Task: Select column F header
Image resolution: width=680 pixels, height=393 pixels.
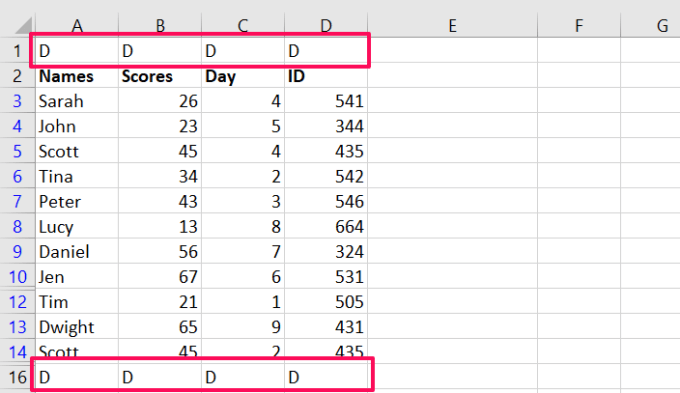Action: (579, 25)
